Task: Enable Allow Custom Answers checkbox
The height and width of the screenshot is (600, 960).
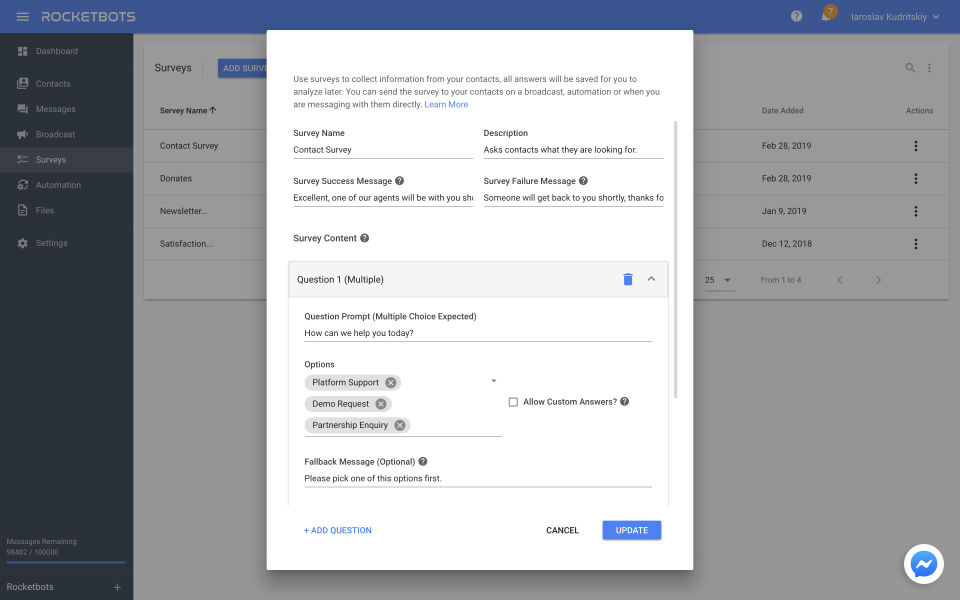Action: click(513, 402)
